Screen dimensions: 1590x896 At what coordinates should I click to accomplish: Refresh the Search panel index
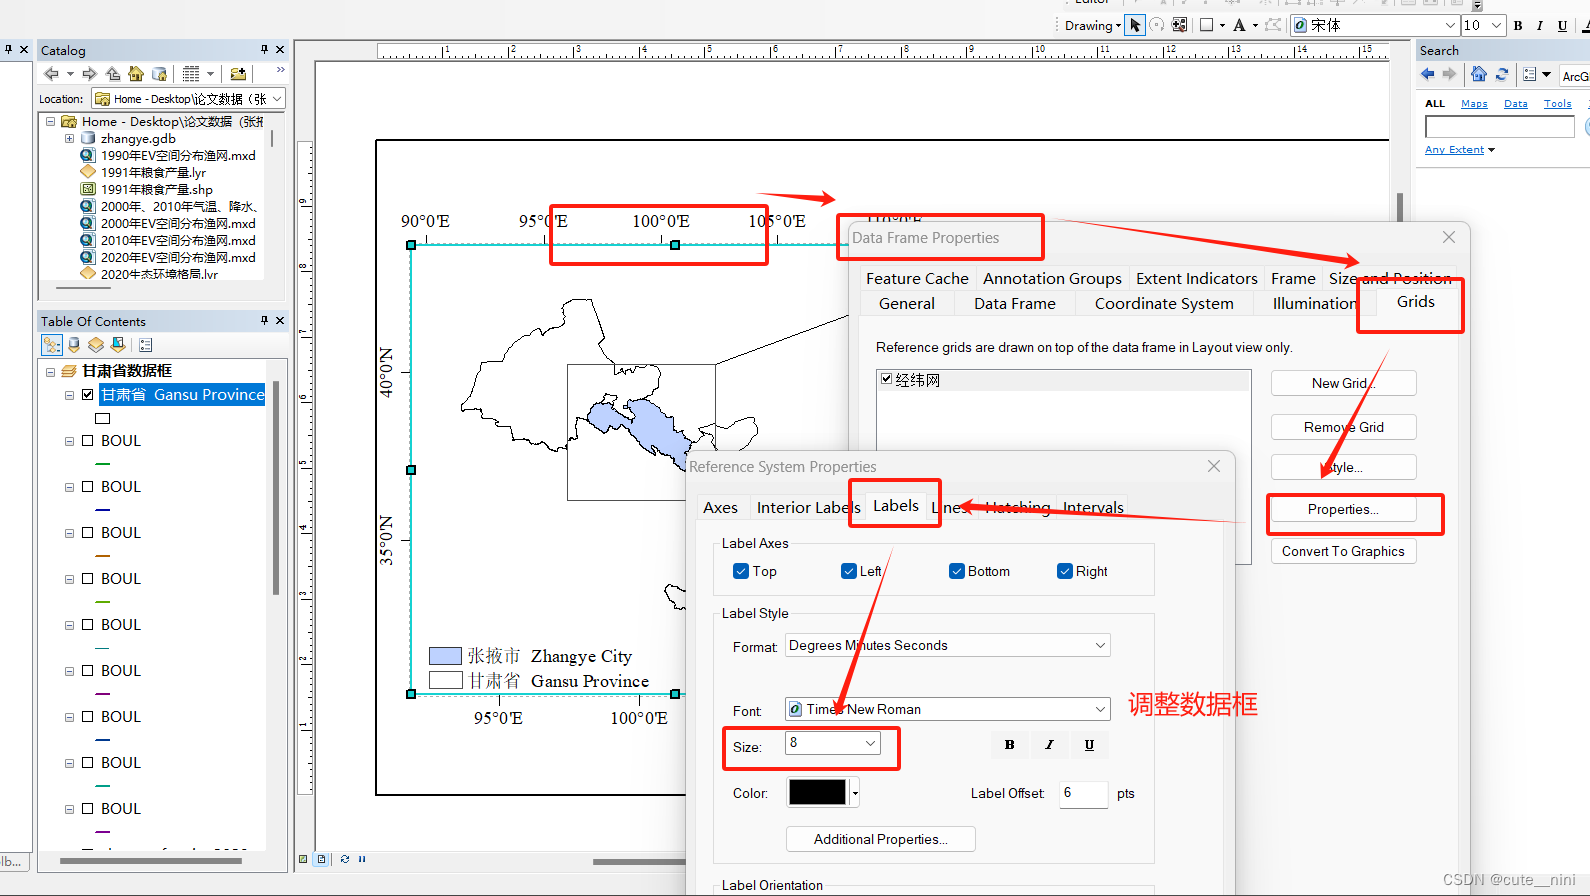click(x=1501, y=74)
